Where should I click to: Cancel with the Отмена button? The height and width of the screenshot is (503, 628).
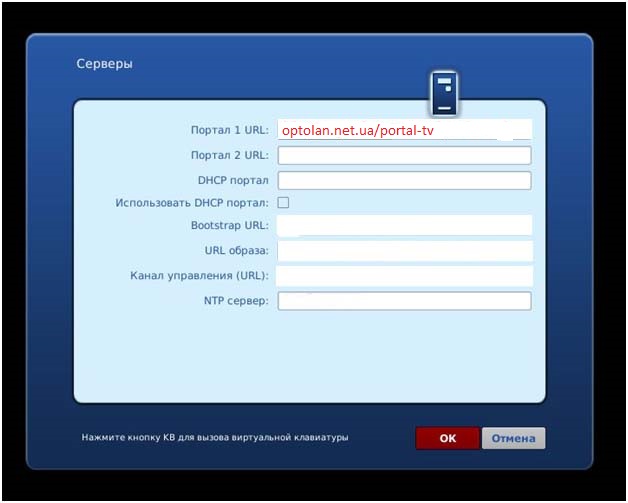tap(513, 438)
